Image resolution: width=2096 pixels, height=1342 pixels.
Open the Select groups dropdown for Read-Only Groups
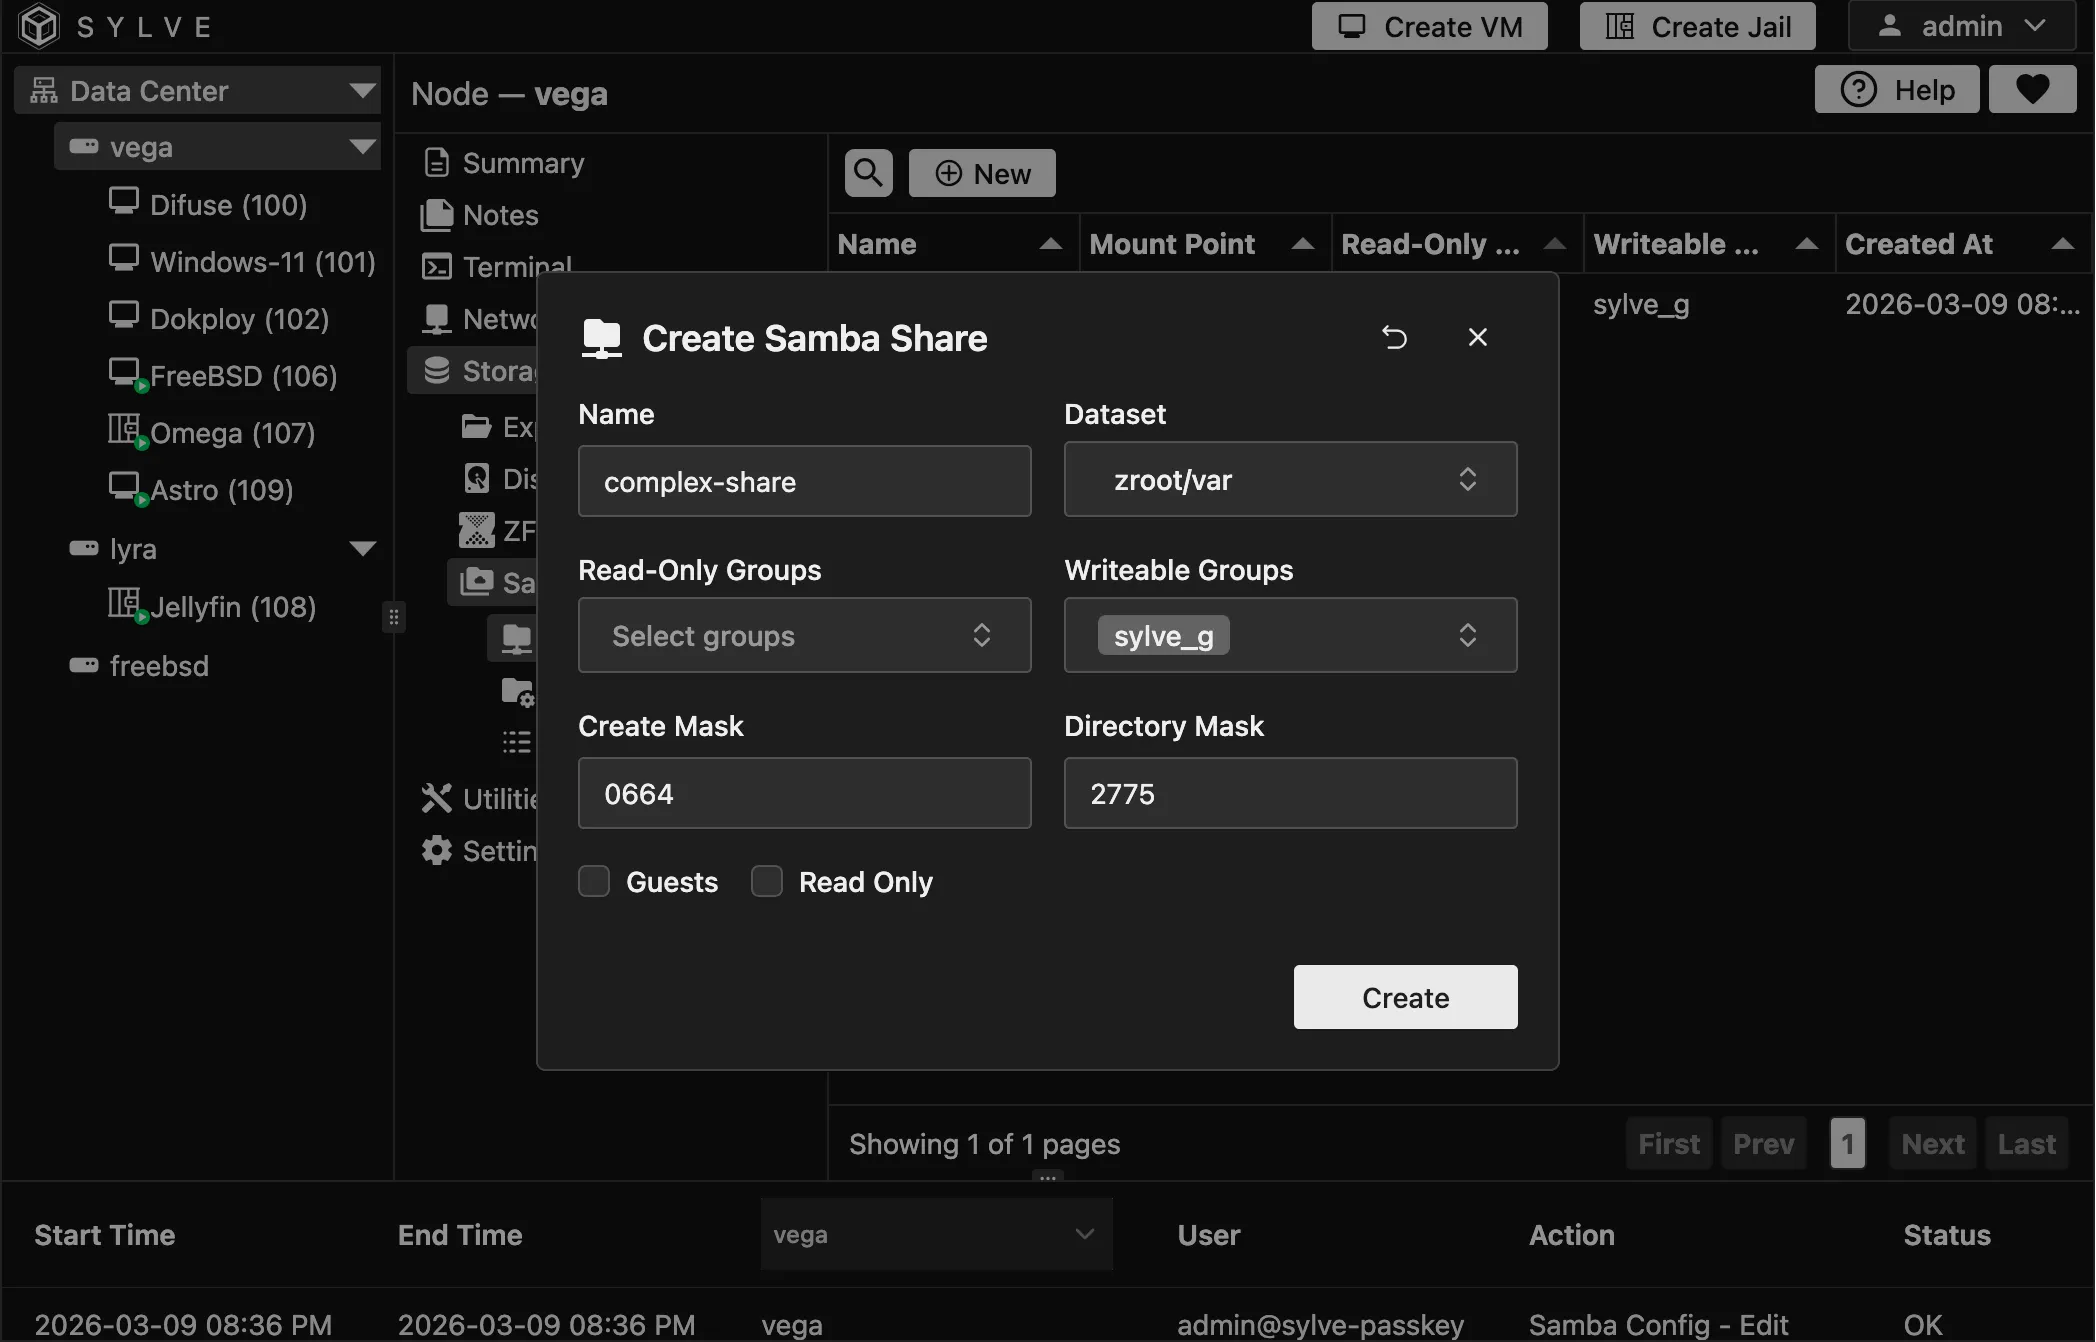(x=803, y=635)
